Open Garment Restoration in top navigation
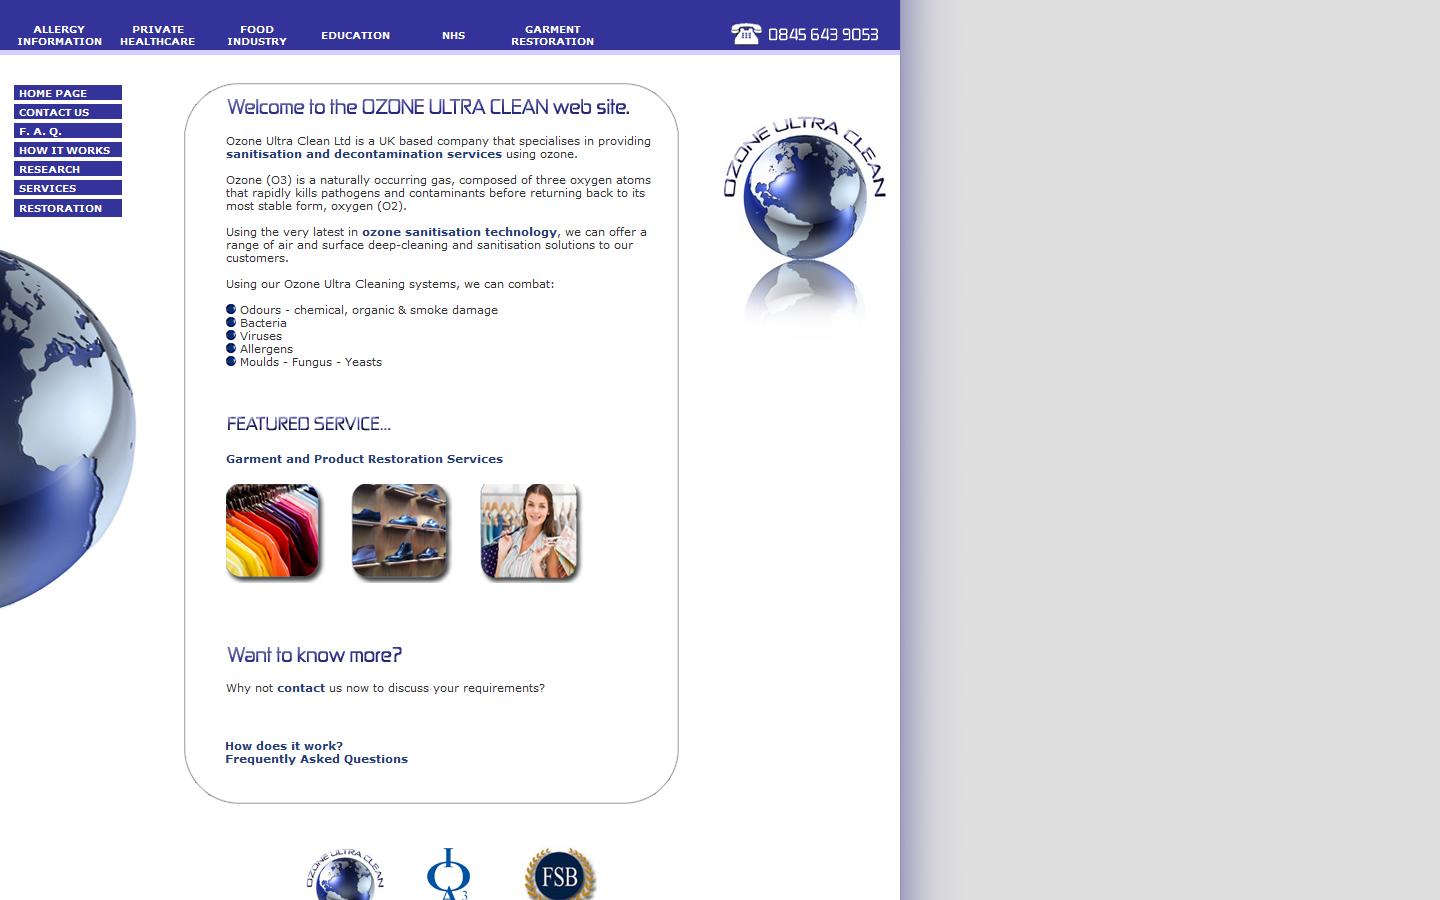Screen dimensions: 1440x900 pyautogui.click(x=552, y=35)
